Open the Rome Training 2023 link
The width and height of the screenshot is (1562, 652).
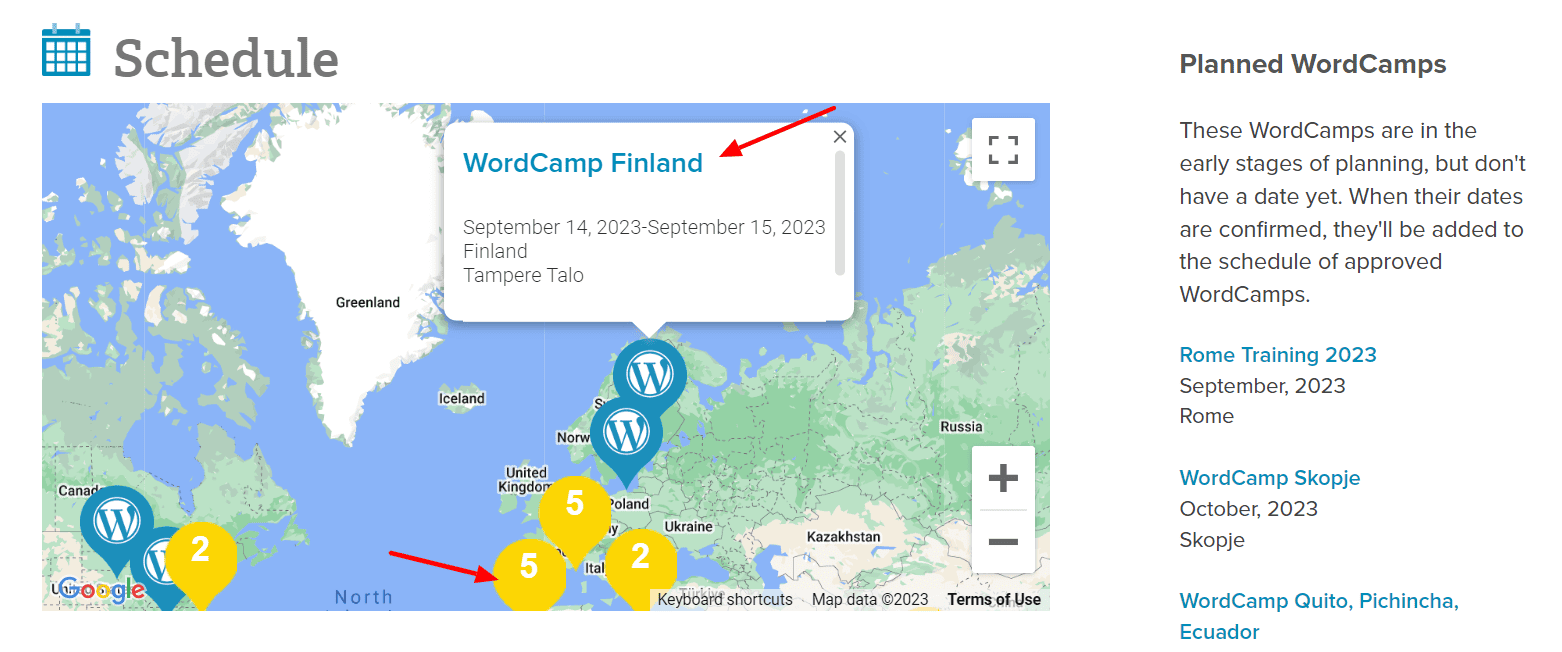(x=1278, y=355)
